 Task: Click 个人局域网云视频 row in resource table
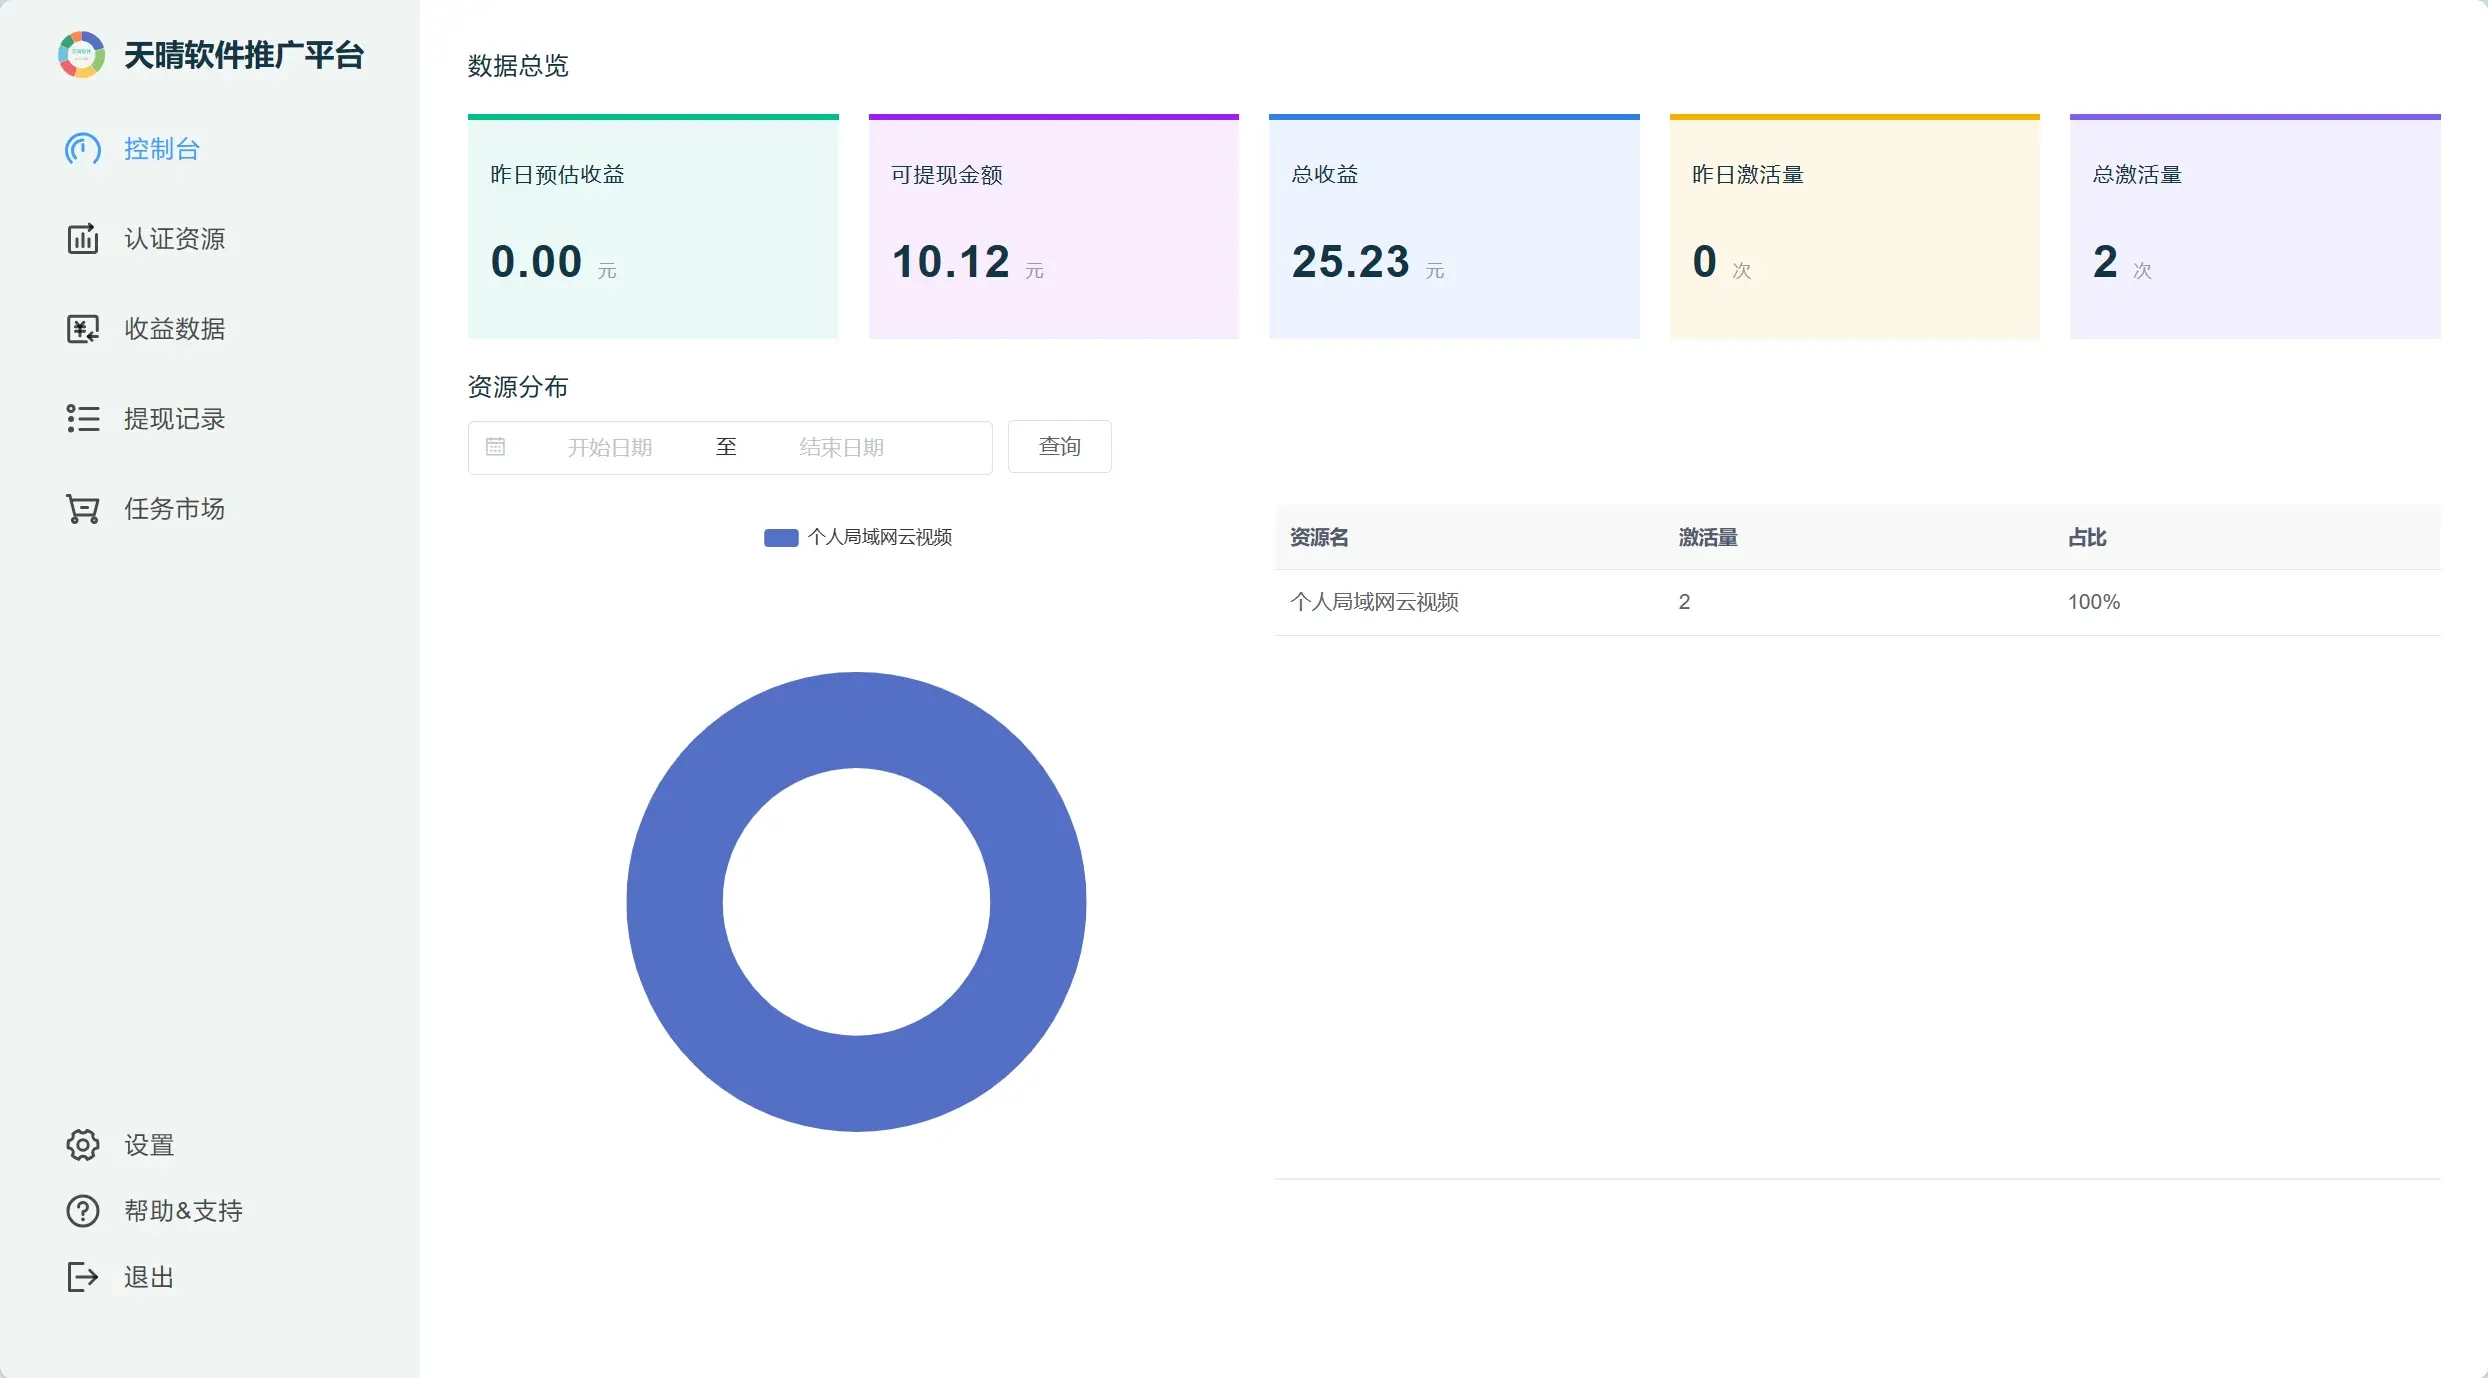click(1374, 602)
